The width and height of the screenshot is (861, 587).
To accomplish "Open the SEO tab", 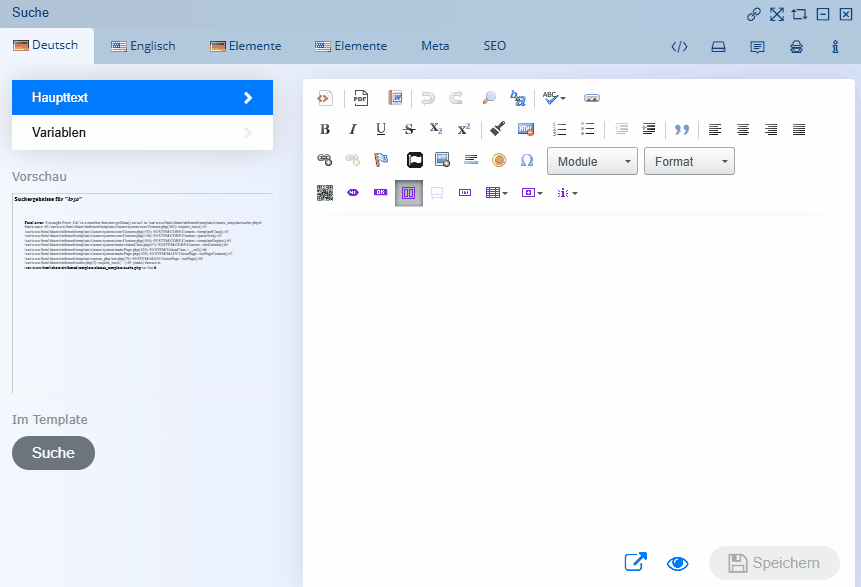I will pyautogui.click(x=495, y=46).
